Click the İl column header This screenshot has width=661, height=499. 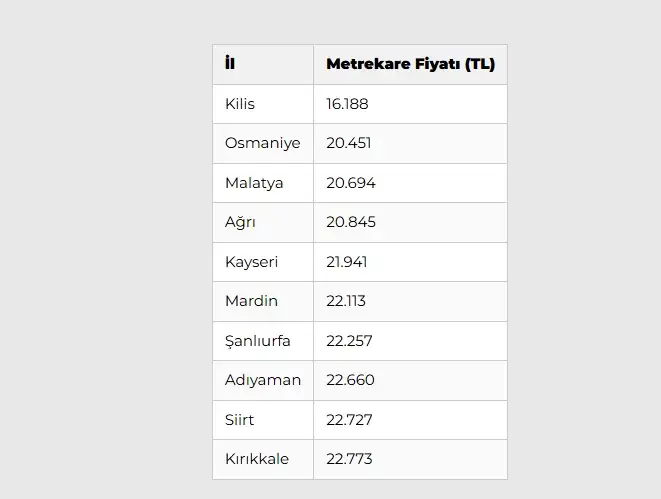click(x=230, y=65)
